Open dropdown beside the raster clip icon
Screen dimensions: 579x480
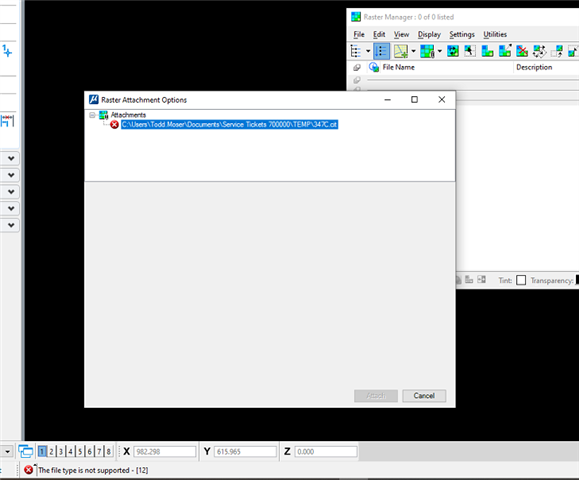pyautogui.click(x=439, y=51)
